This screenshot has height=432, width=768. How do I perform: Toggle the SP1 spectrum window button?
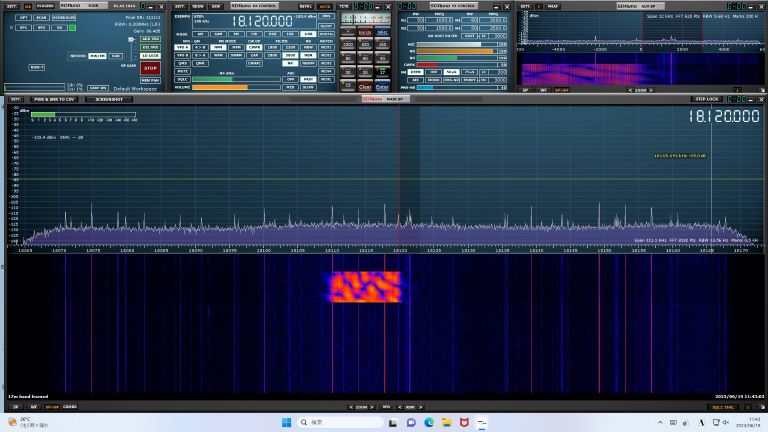coord(24,28)
